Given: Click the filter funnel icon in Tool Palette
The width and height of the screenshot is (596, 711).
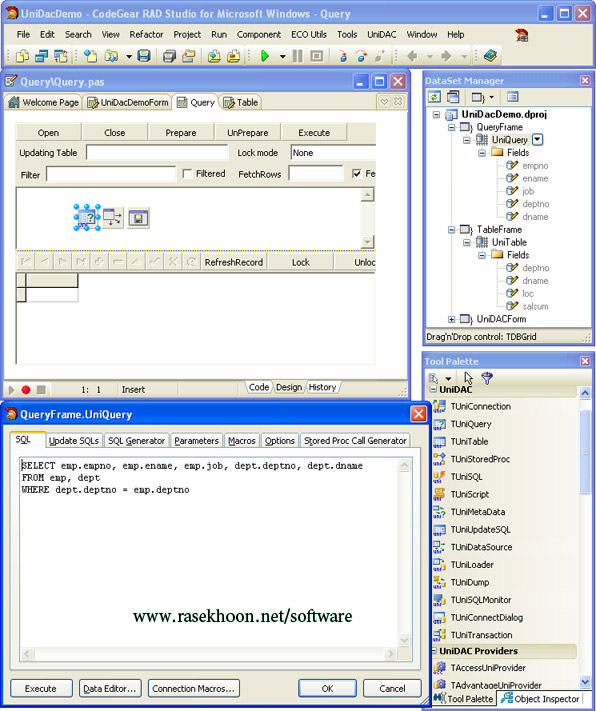Looking at the screenshot, I should click(x=487, y=378).
